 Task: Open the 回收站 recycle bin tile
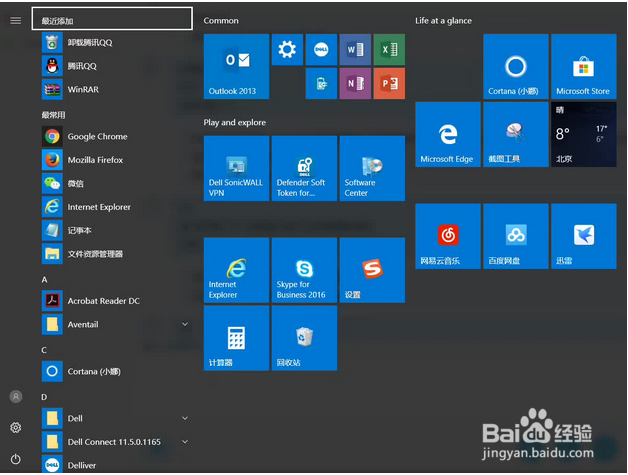pyautogui.click(x=304, y=338)
